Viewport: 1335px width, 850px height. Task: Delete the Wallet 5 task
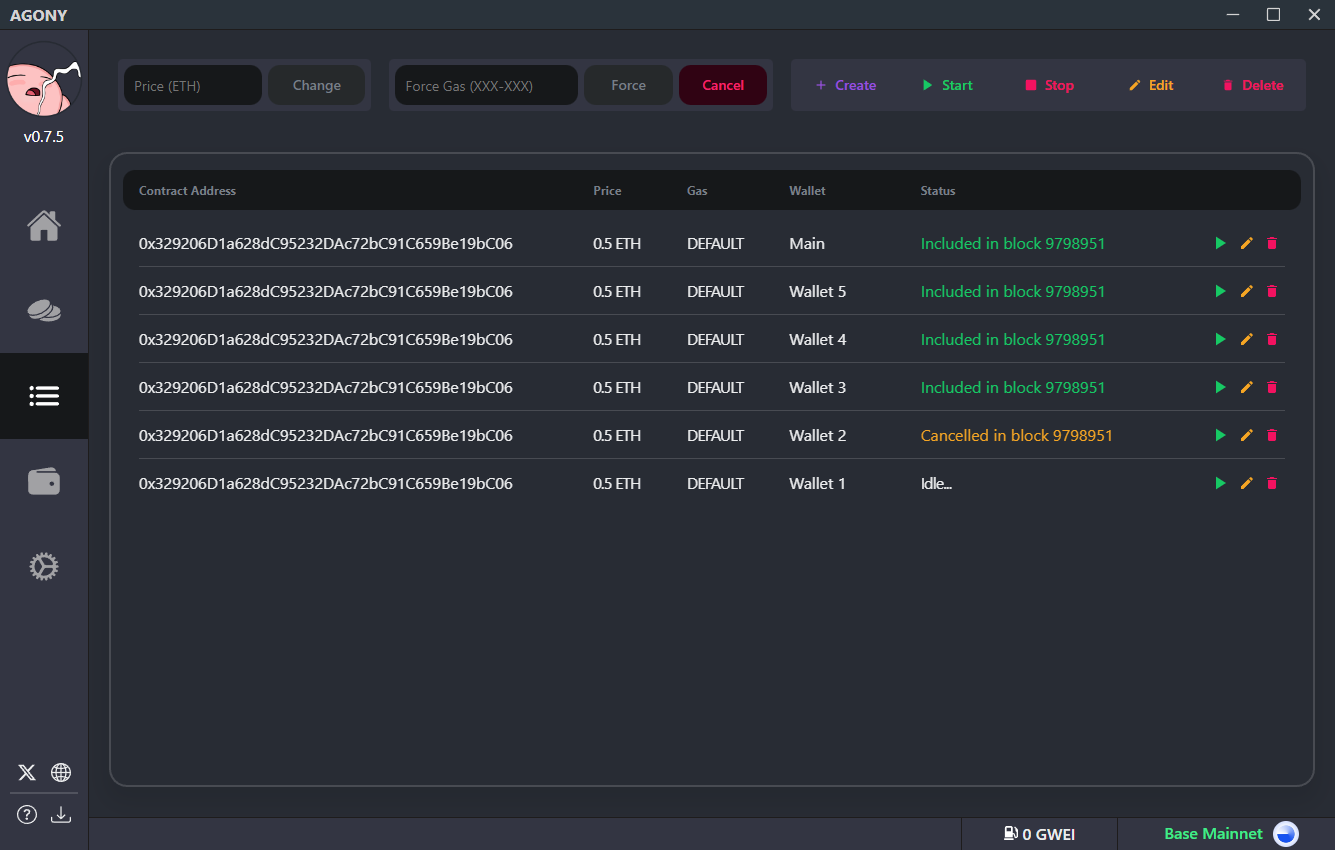[1272, 291]
